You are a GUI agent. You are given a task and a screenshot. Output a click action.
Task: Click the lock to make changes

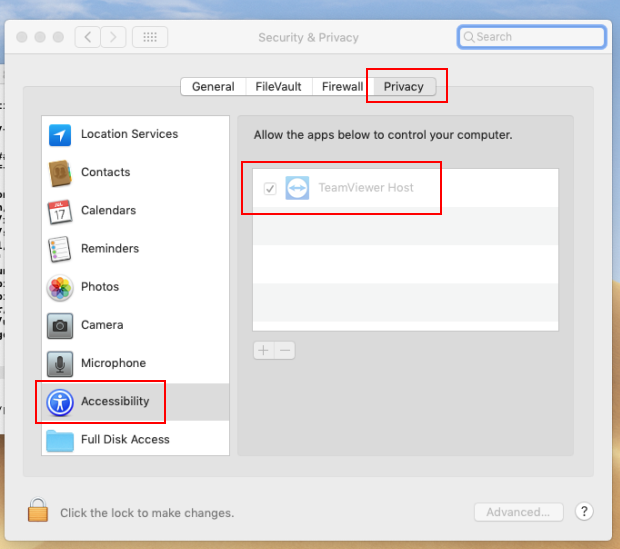pyautogui.click(x=38, y=512)
